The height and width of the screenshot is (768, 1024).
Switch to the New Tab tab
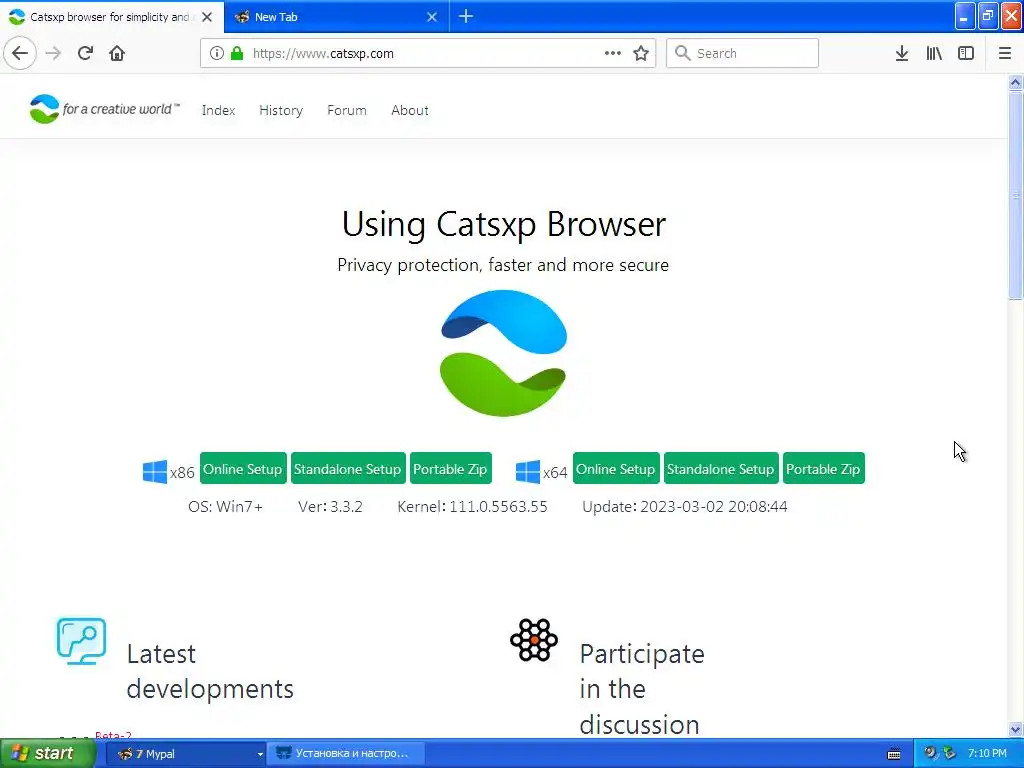[336, 17]
